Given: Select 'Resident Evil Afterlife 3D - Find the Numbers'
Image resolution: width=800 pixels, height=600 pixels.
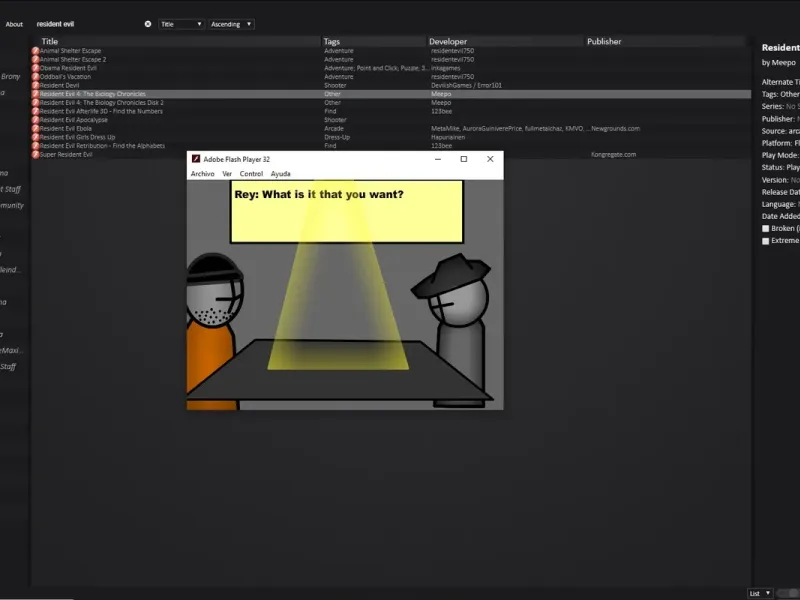Looking at the screenshot, I should [x=391, y=111].
